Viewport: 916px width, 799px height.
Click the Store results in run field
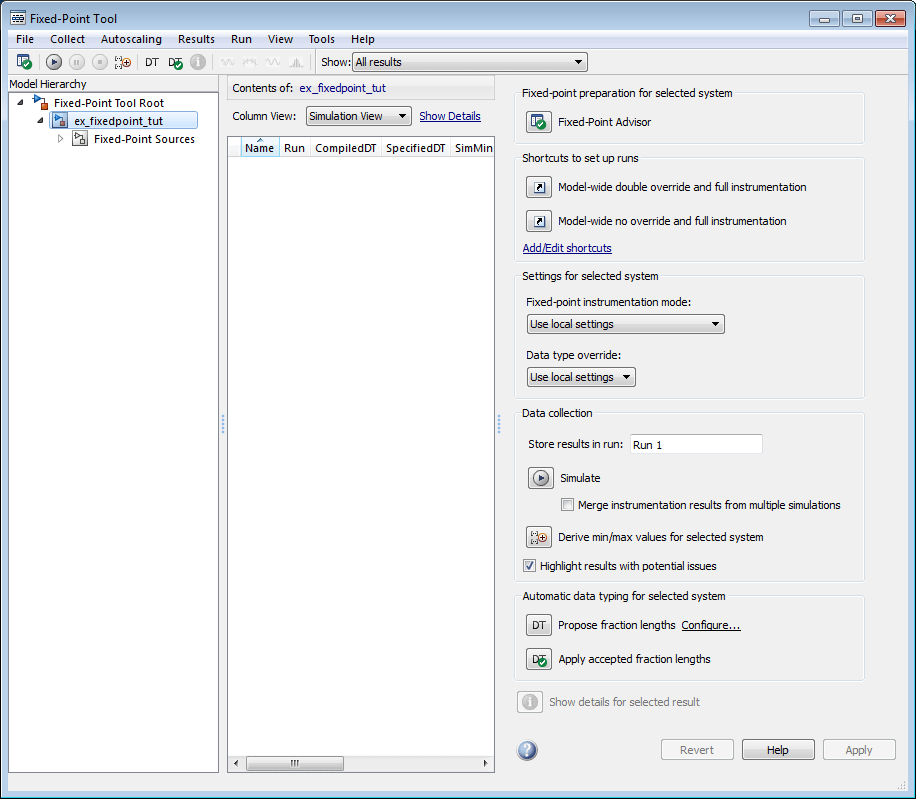click(695, 444)
